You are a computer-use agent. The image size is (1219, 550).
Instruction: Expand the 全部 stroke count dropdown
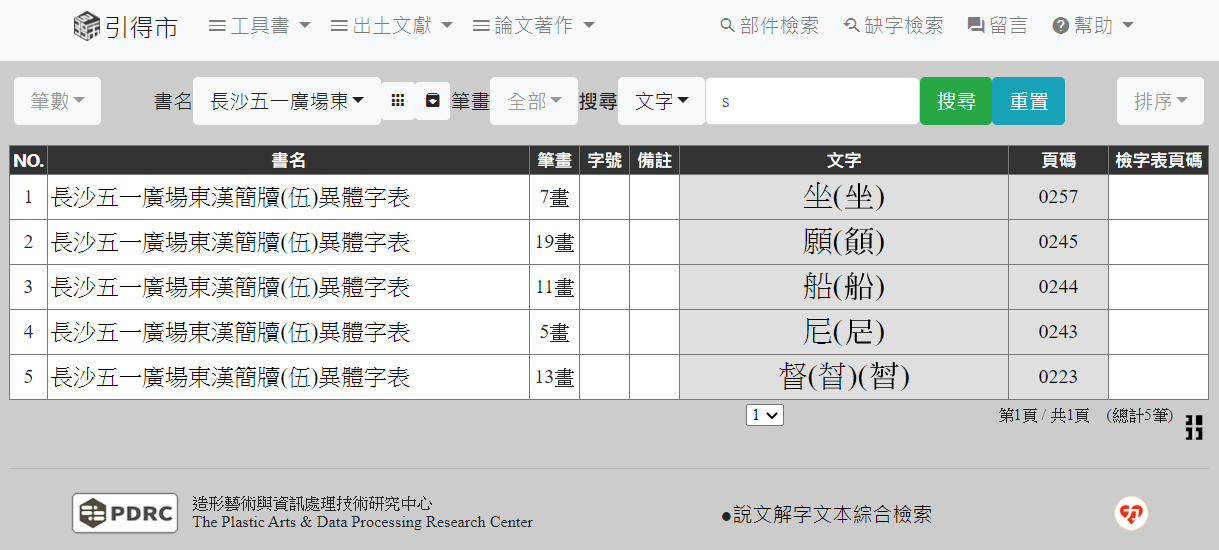pyautogui.click(x=534, y=101)
